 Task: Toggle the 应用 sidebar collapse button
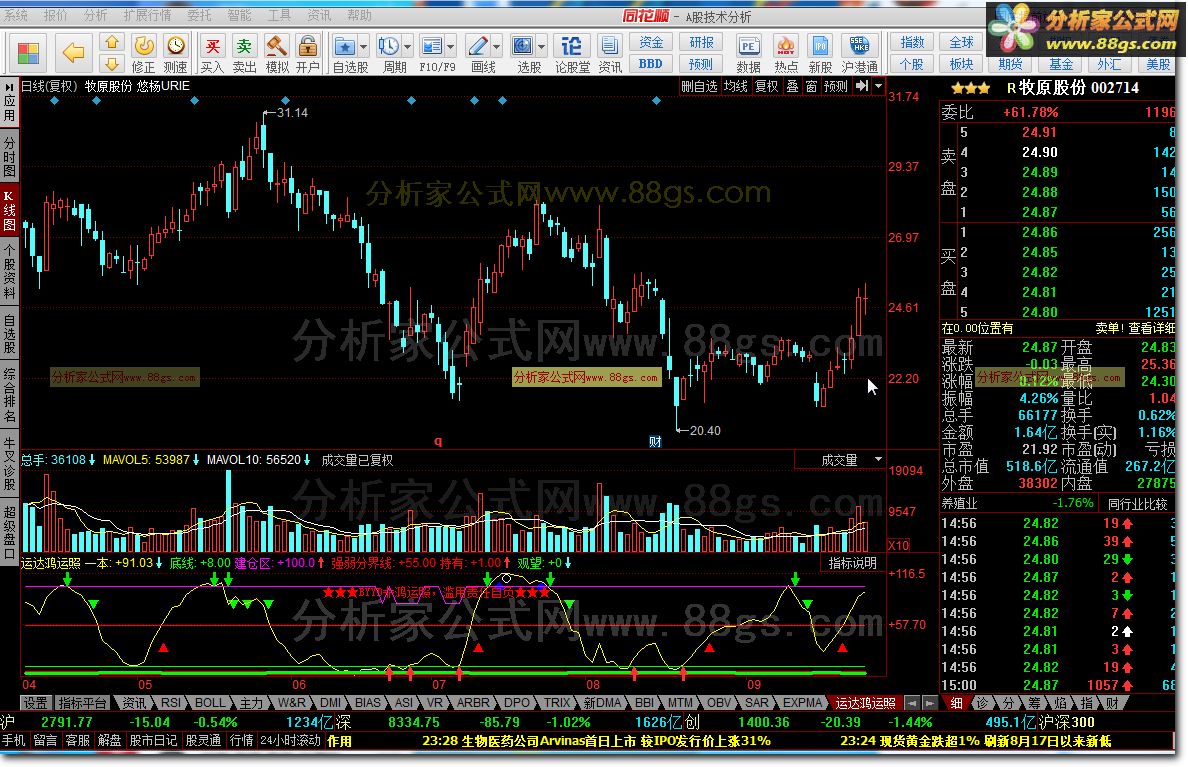[9, 102]
